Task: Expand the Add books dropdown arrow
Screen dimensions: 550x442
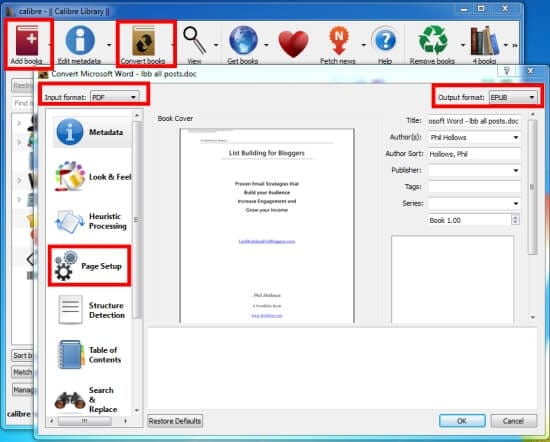Action: click(x=49, y=45)
